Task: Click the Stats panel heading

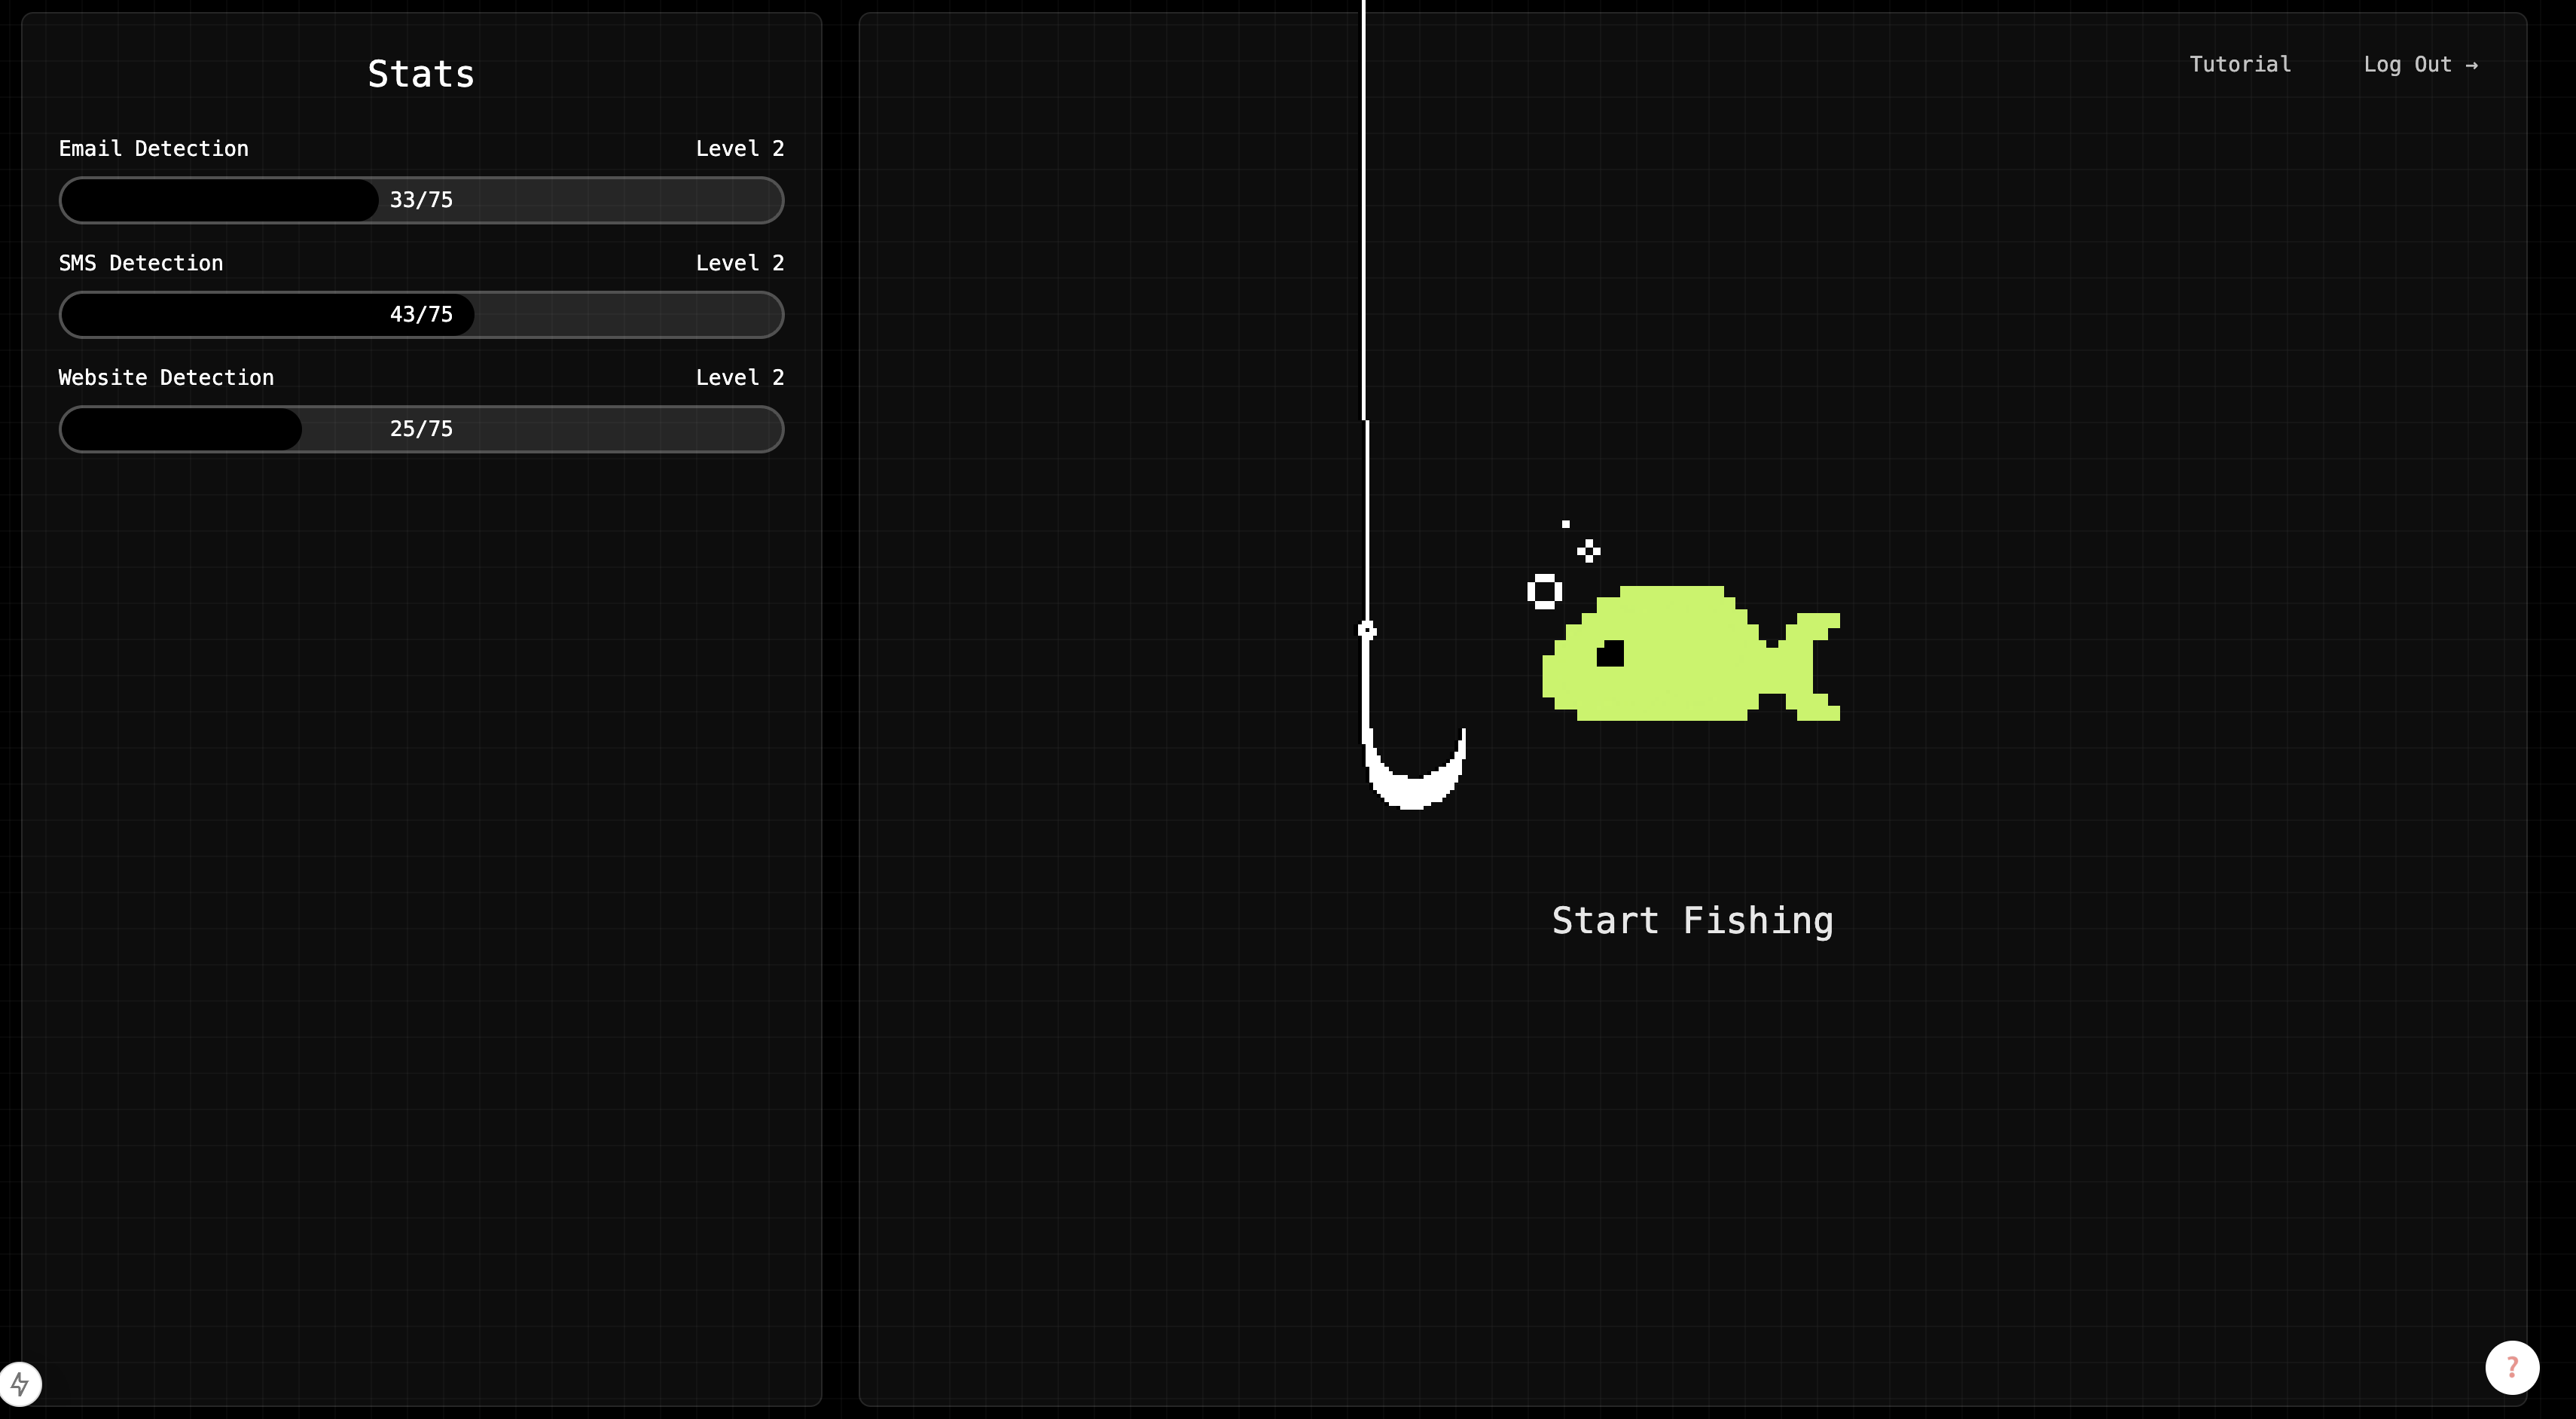Action: [x=421, y=74]
